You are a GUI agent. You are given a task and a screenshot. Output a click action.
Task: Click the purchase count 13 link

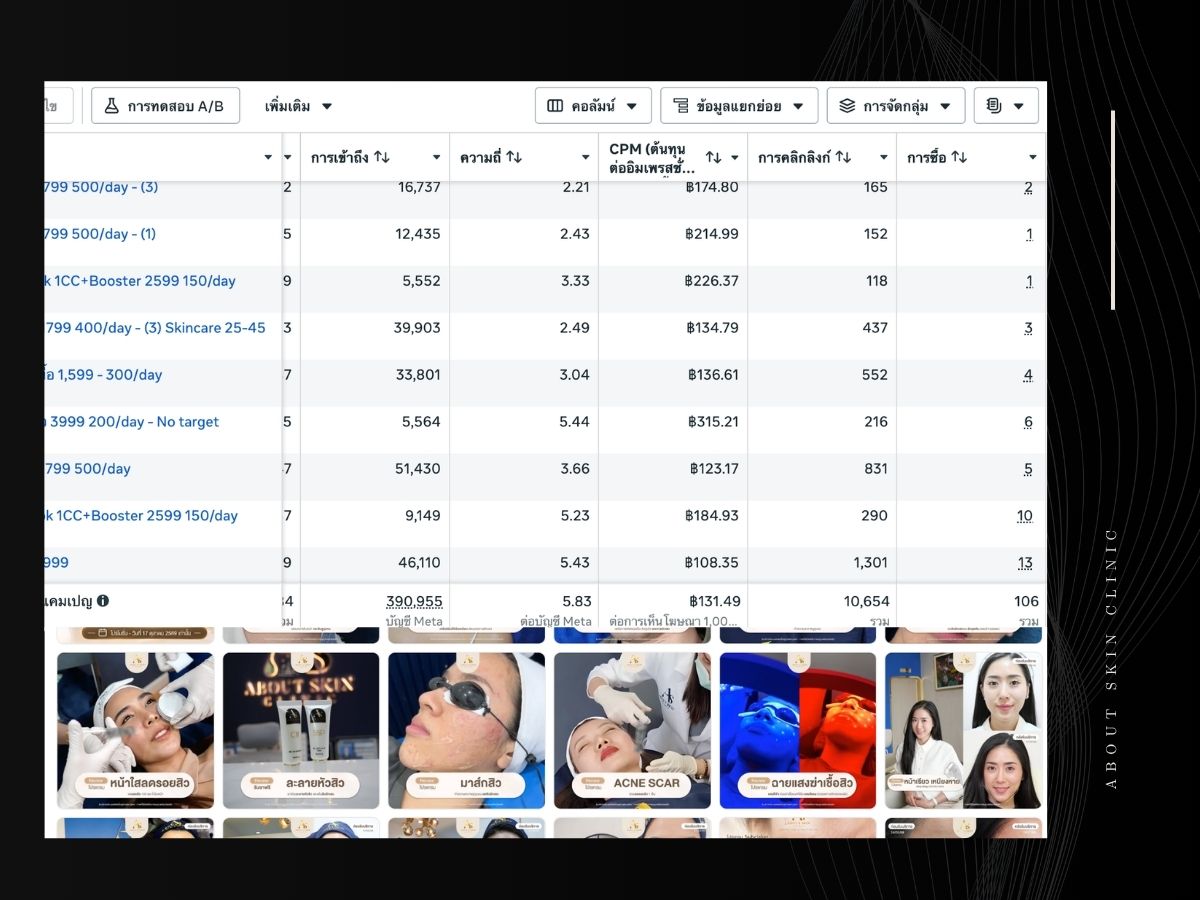tap(1025, 563)
